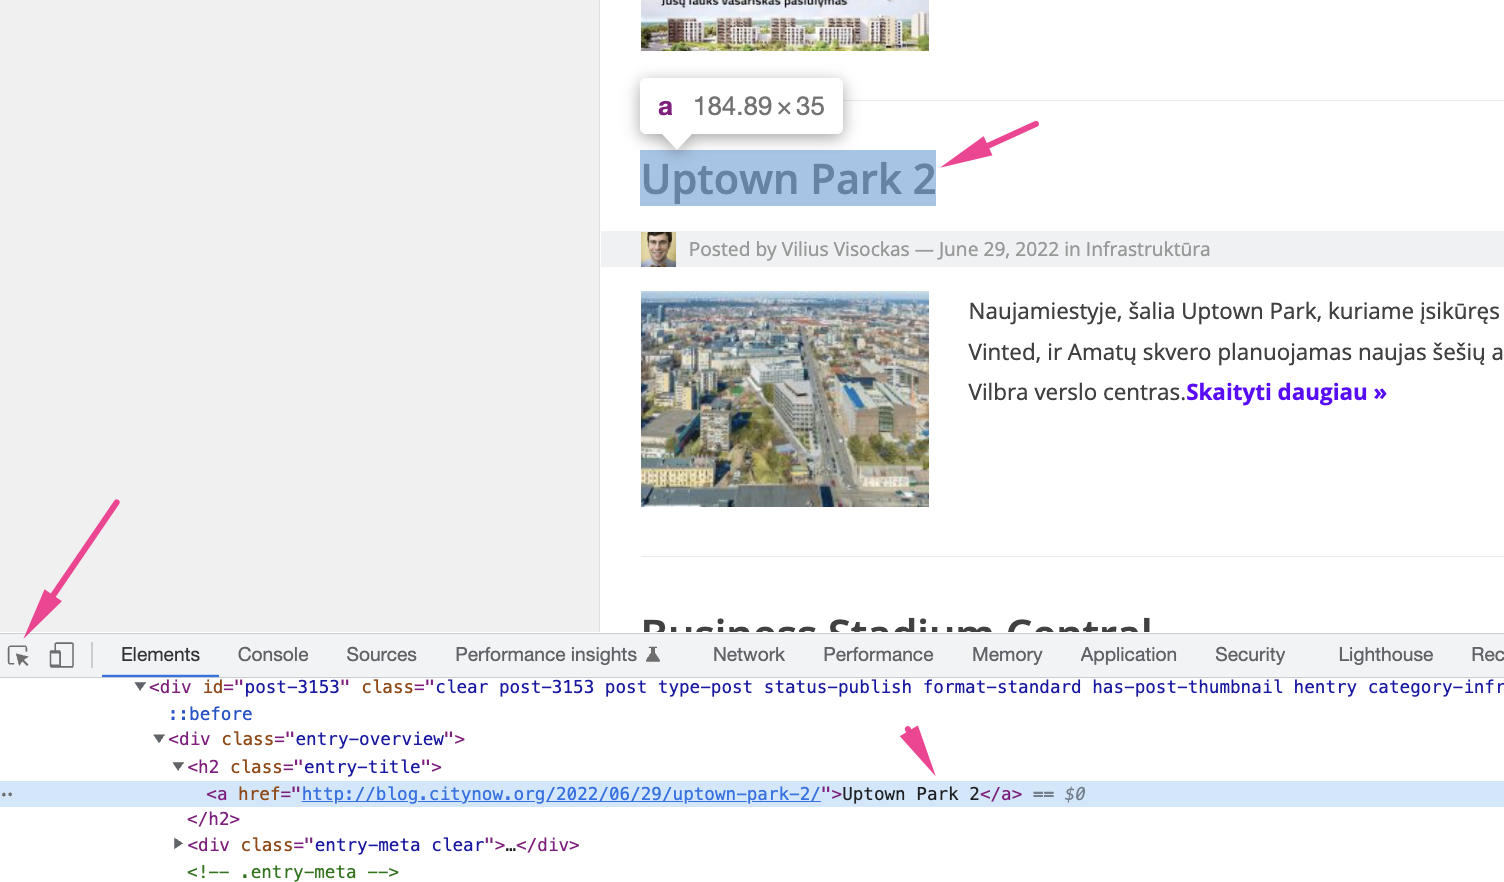Collapse the post-3153 div node

tap(140, 687)
